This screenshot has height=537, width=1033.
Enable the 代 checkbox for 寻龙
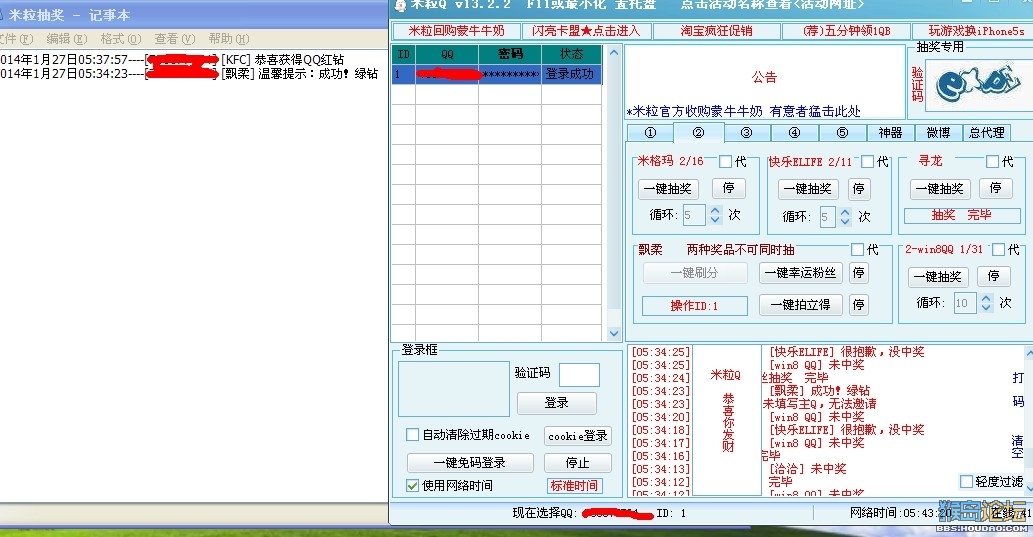[x=992, y=161]
